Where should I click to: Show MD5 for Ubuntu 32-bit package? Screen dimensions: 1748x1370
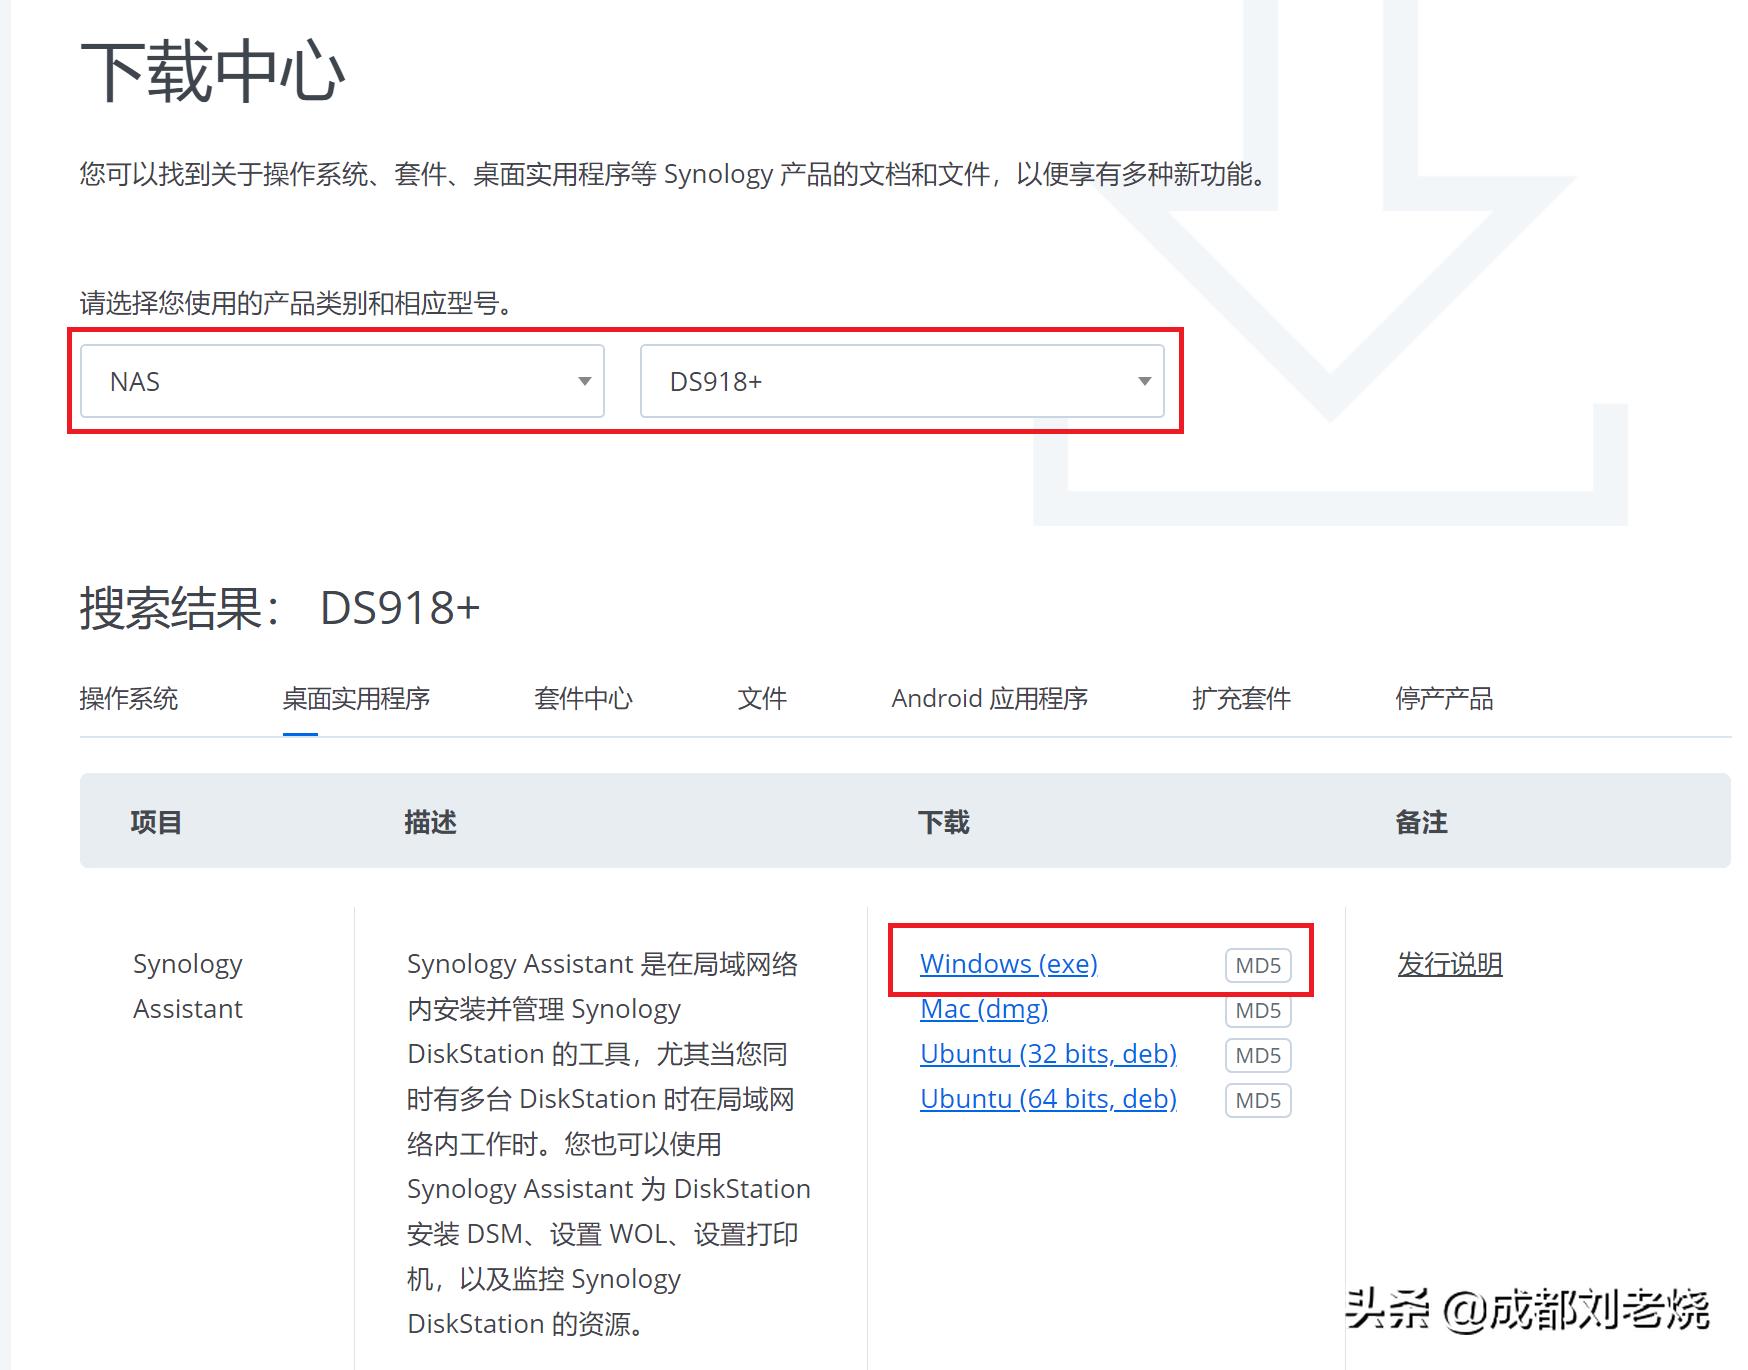[x=1257, y=1056]
